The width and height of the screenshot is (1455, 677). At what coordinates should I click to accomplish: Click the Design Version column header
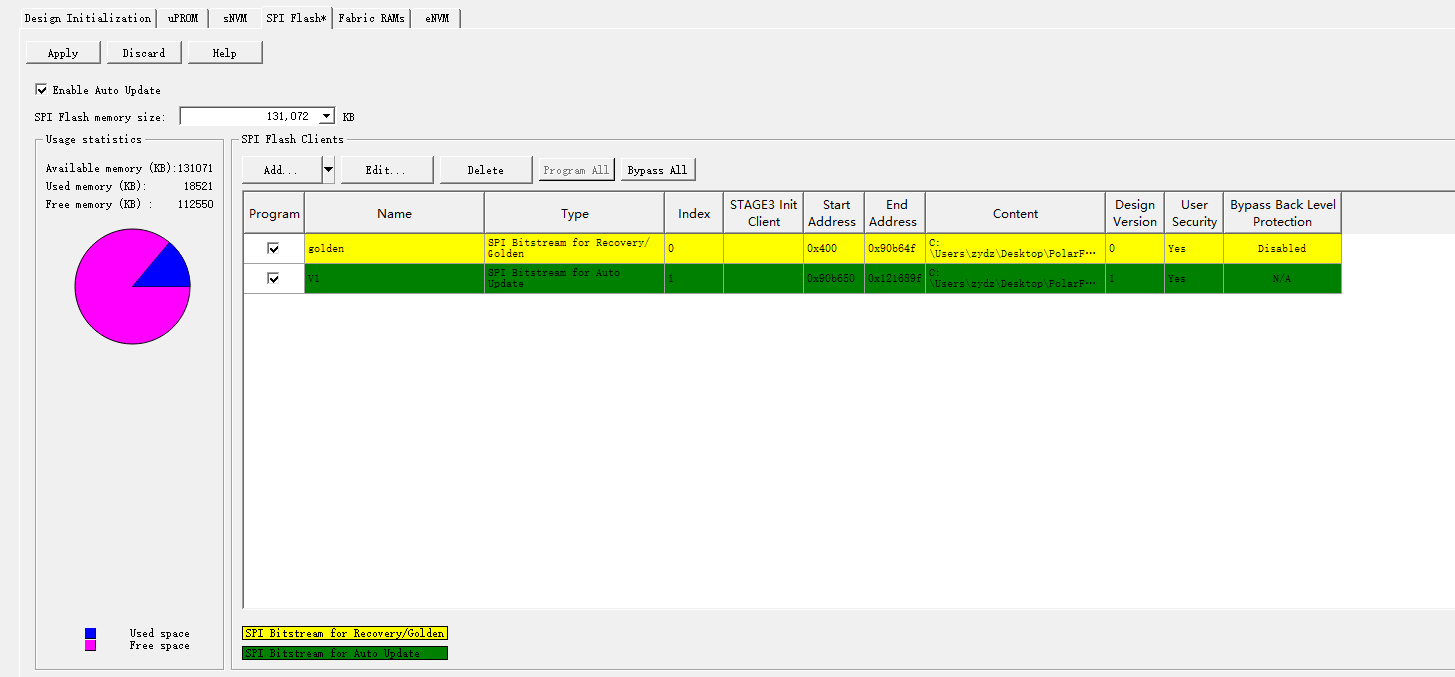[x=1135, y=213]
